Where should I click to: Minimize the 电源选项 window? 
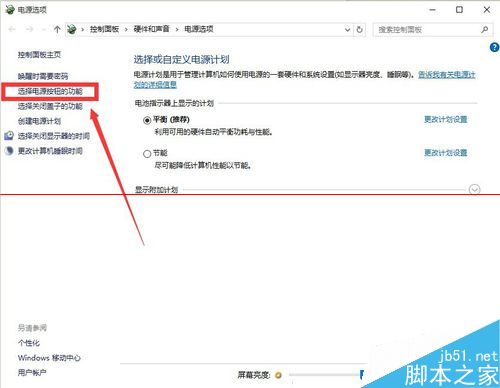click(433, 10)
